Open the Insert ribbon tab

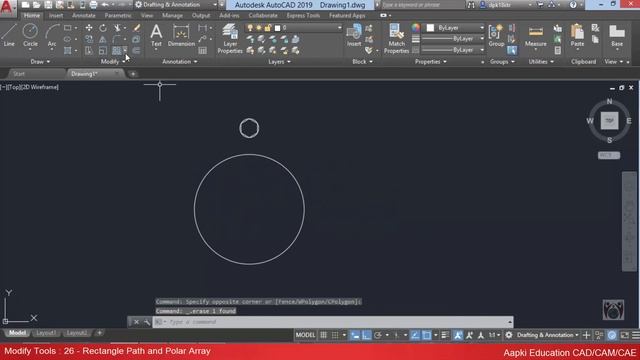[56, 16]
